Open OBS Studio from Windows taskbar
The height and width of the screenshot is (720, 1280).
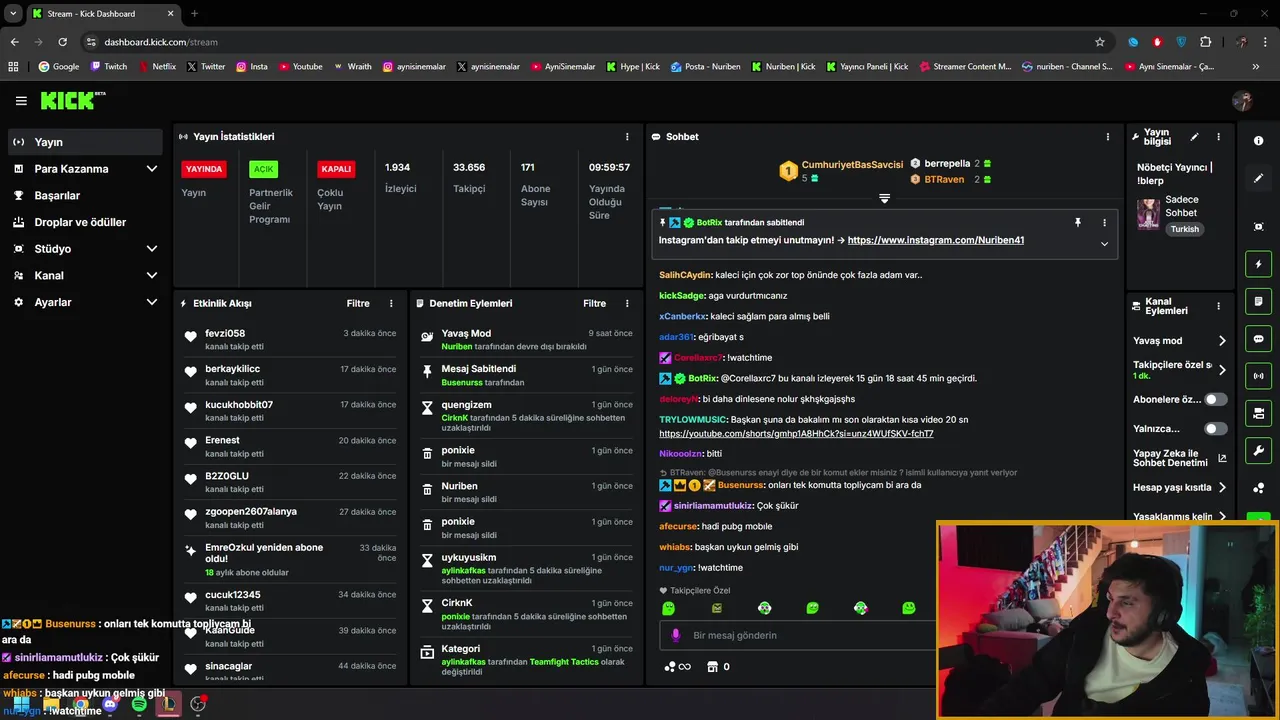[198, 704]
